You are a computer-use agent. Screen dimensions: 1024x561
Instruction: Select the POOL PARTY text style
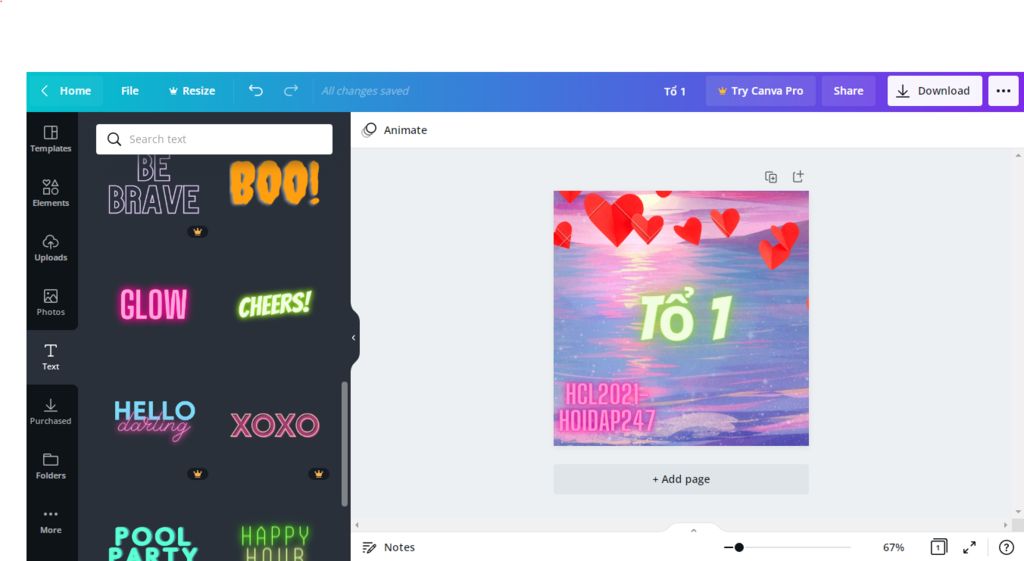click(153, 543)
